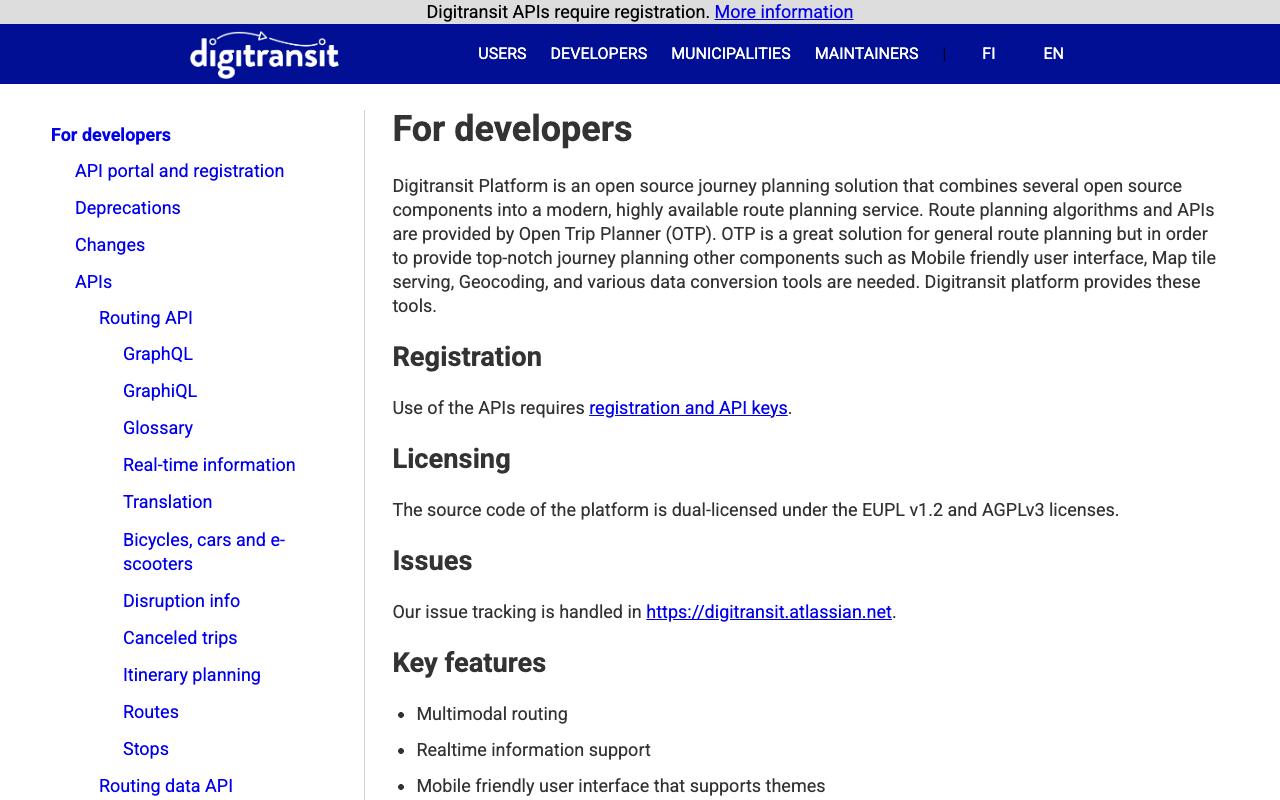Open the USERS menu item

click(x=502, y=54)
